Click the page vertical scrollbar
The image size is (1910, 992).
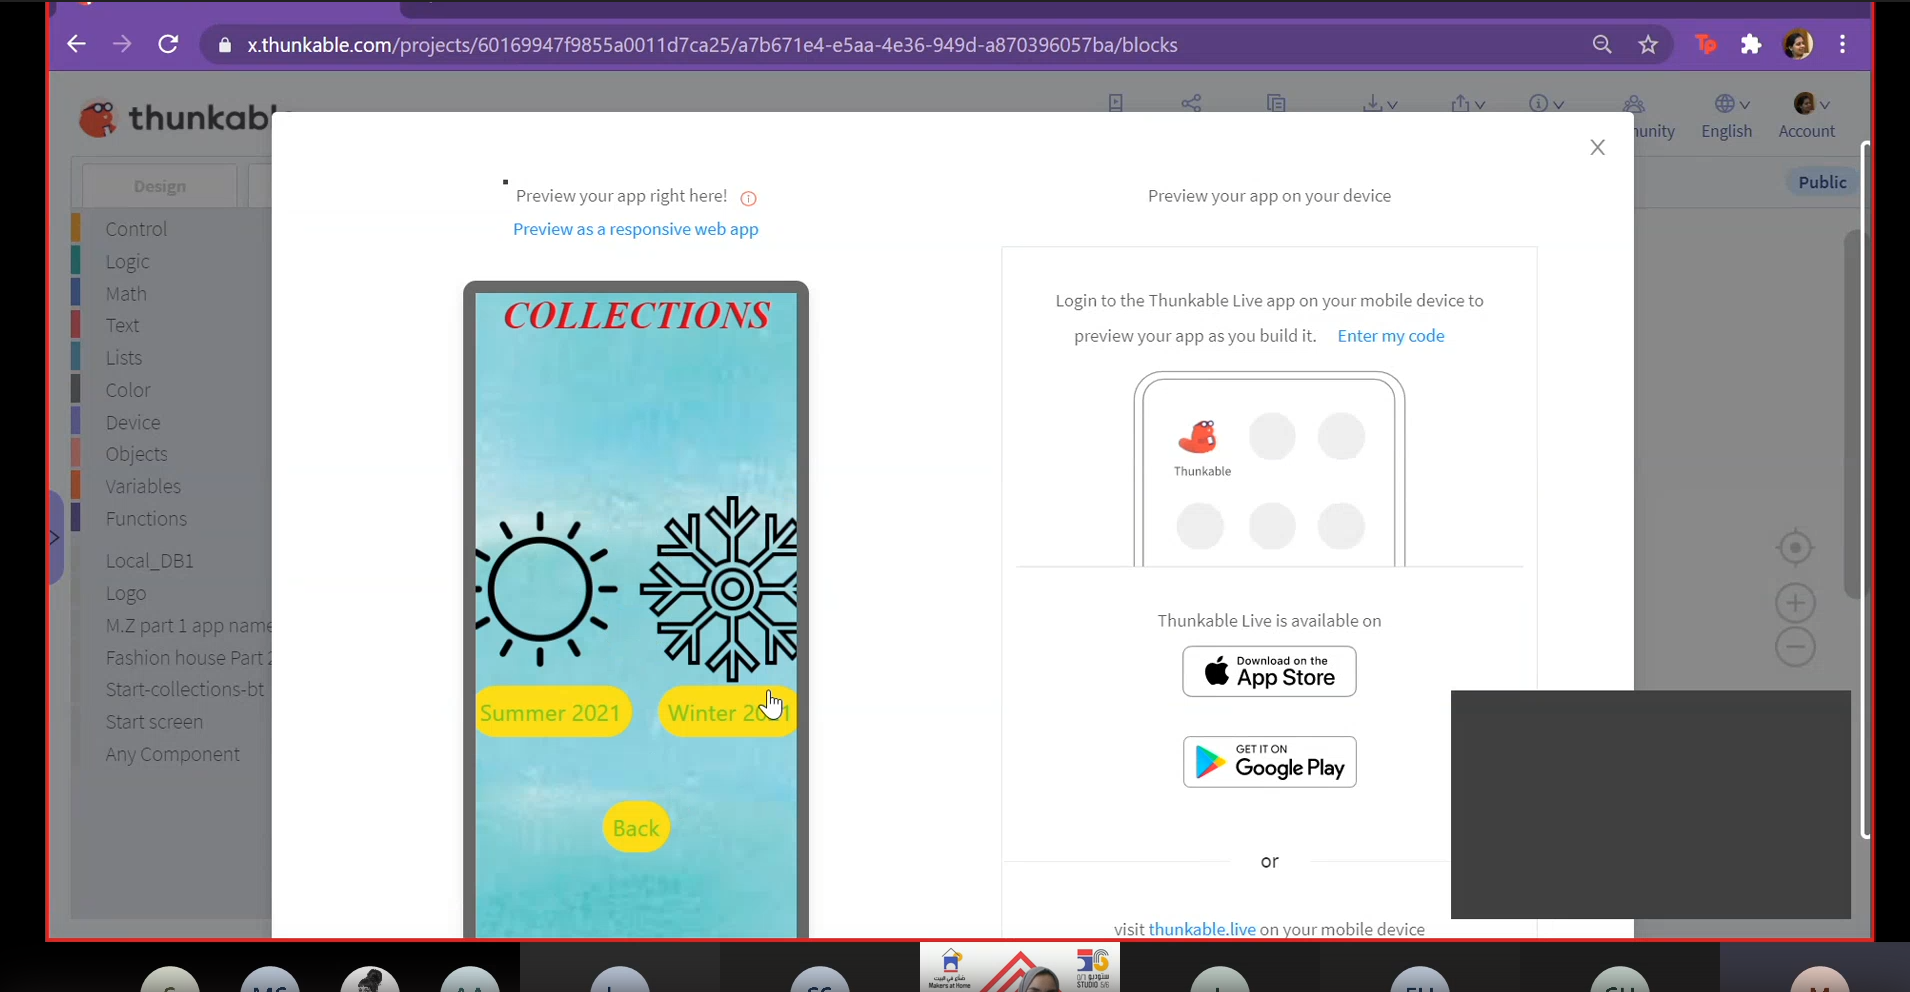[x=1865, y=490]
